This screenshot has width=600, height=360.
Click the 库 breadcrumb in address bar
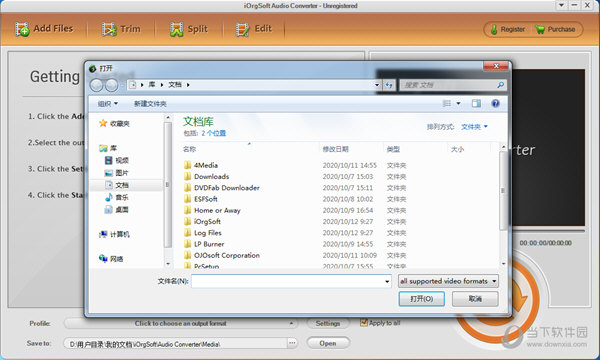pyautogui.click(x=152, y=85)
